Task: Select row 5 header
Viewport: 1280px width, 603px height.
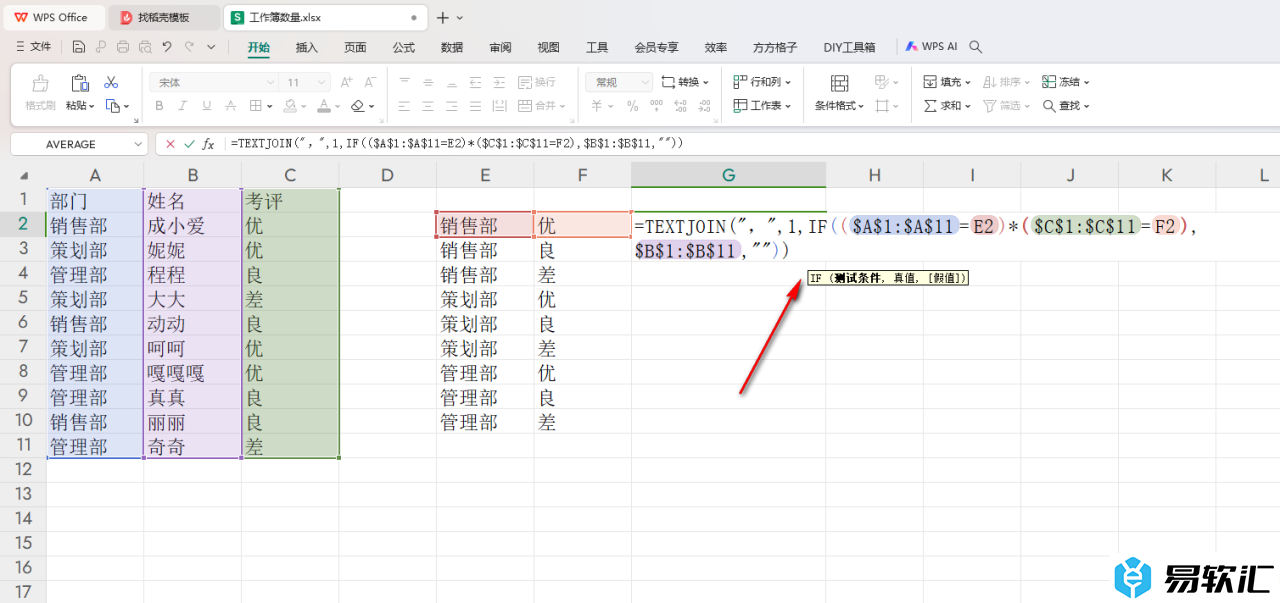Action: coord(22,299)
